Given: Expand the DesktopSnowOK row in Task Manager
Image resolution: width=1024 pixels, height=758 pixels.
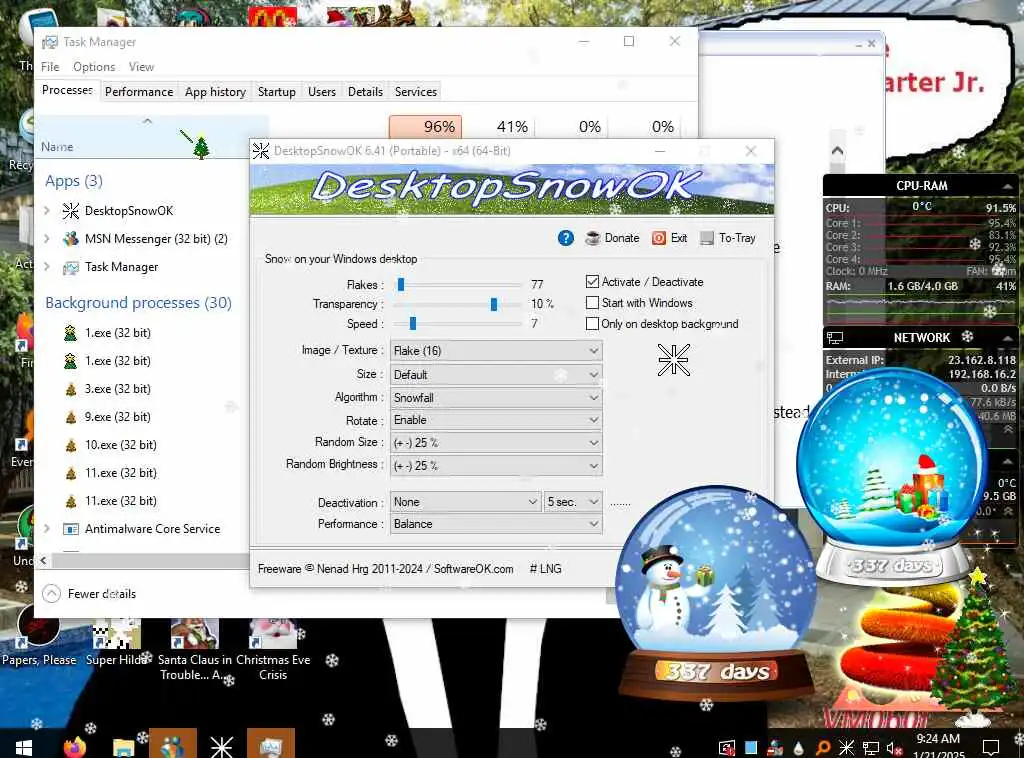Looking at the screenshot, I should pyautogui.click(x=47, y=211).
